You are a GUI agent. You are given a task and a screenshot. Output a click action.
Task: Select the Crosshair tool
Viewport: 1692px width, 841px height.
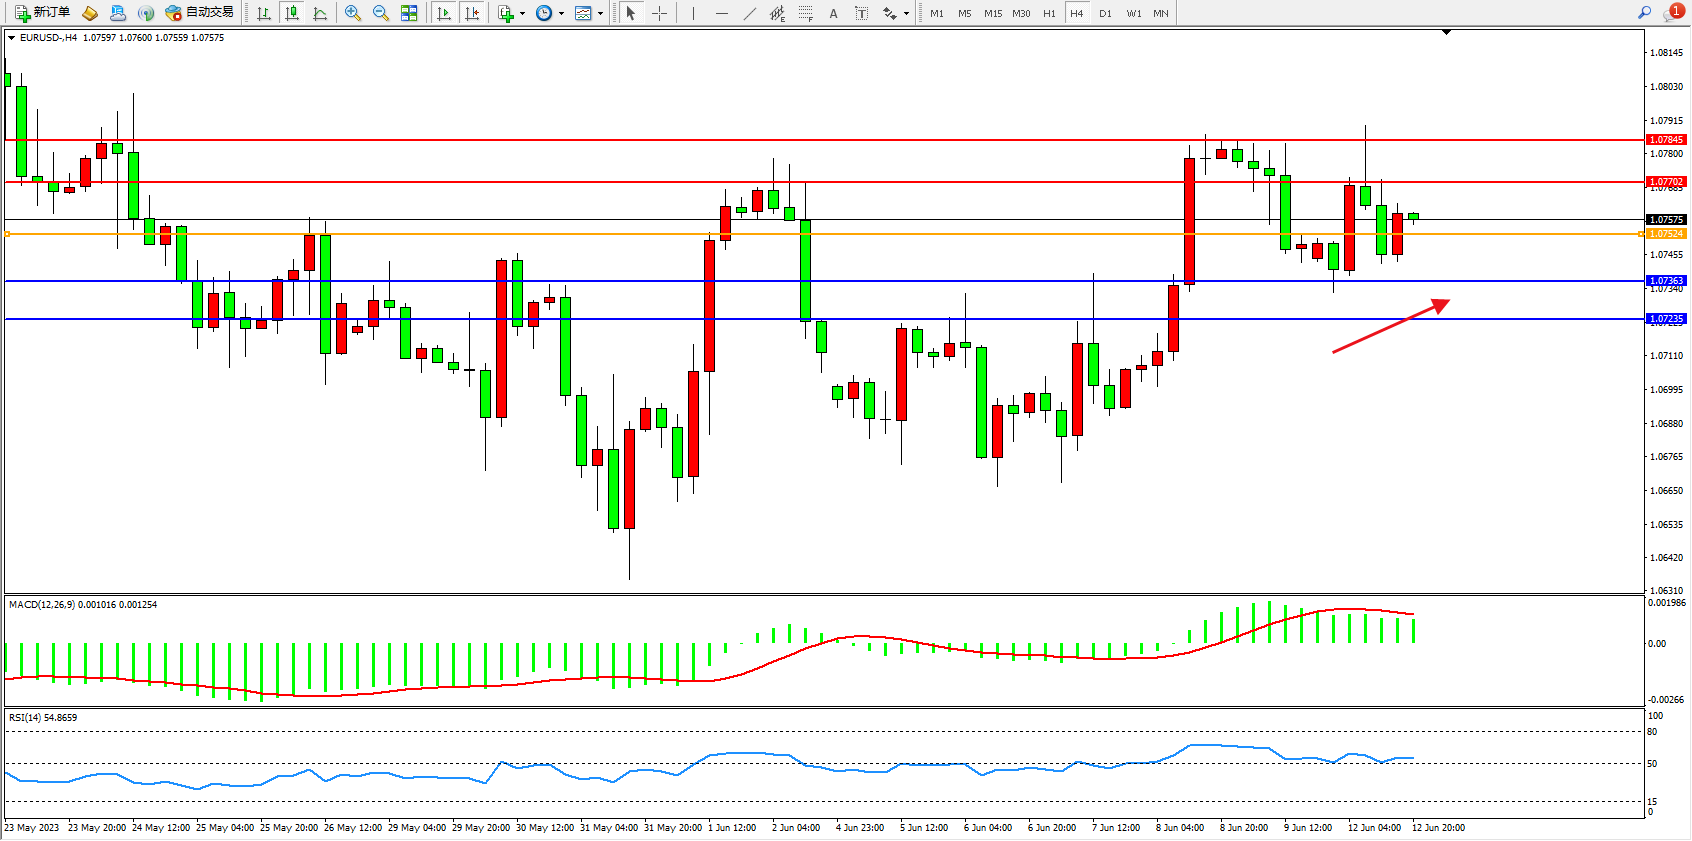660,13
